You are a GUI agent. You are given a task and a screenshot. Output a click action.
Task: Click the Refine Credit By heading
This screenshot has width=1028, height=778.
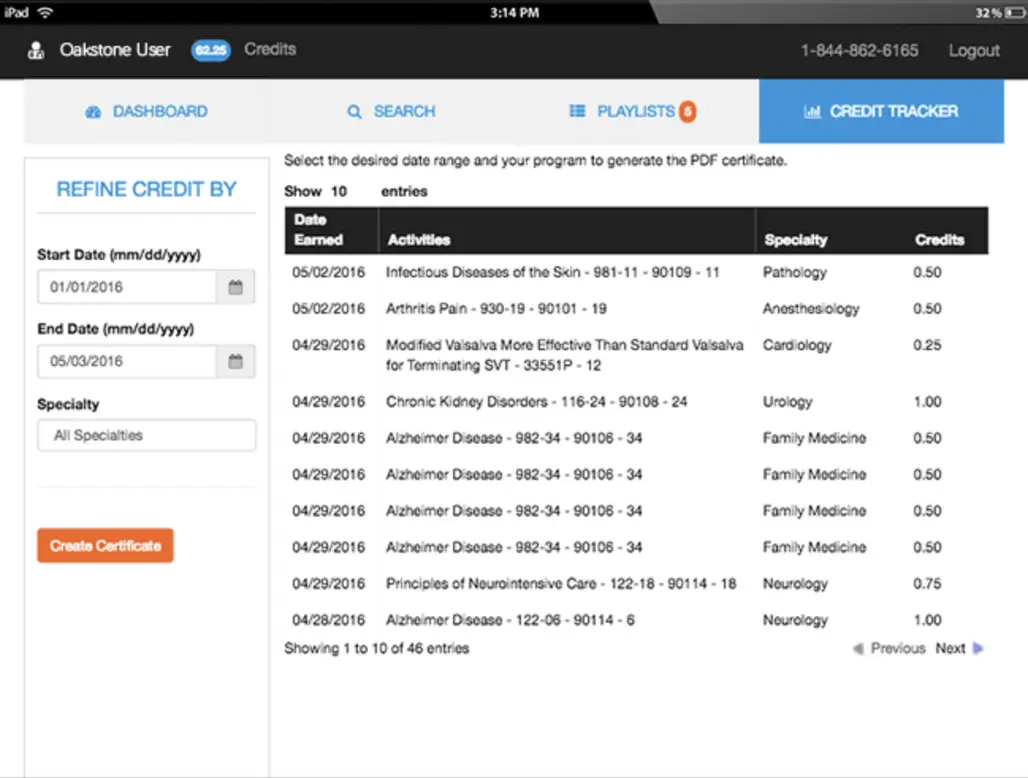[146, 189]
